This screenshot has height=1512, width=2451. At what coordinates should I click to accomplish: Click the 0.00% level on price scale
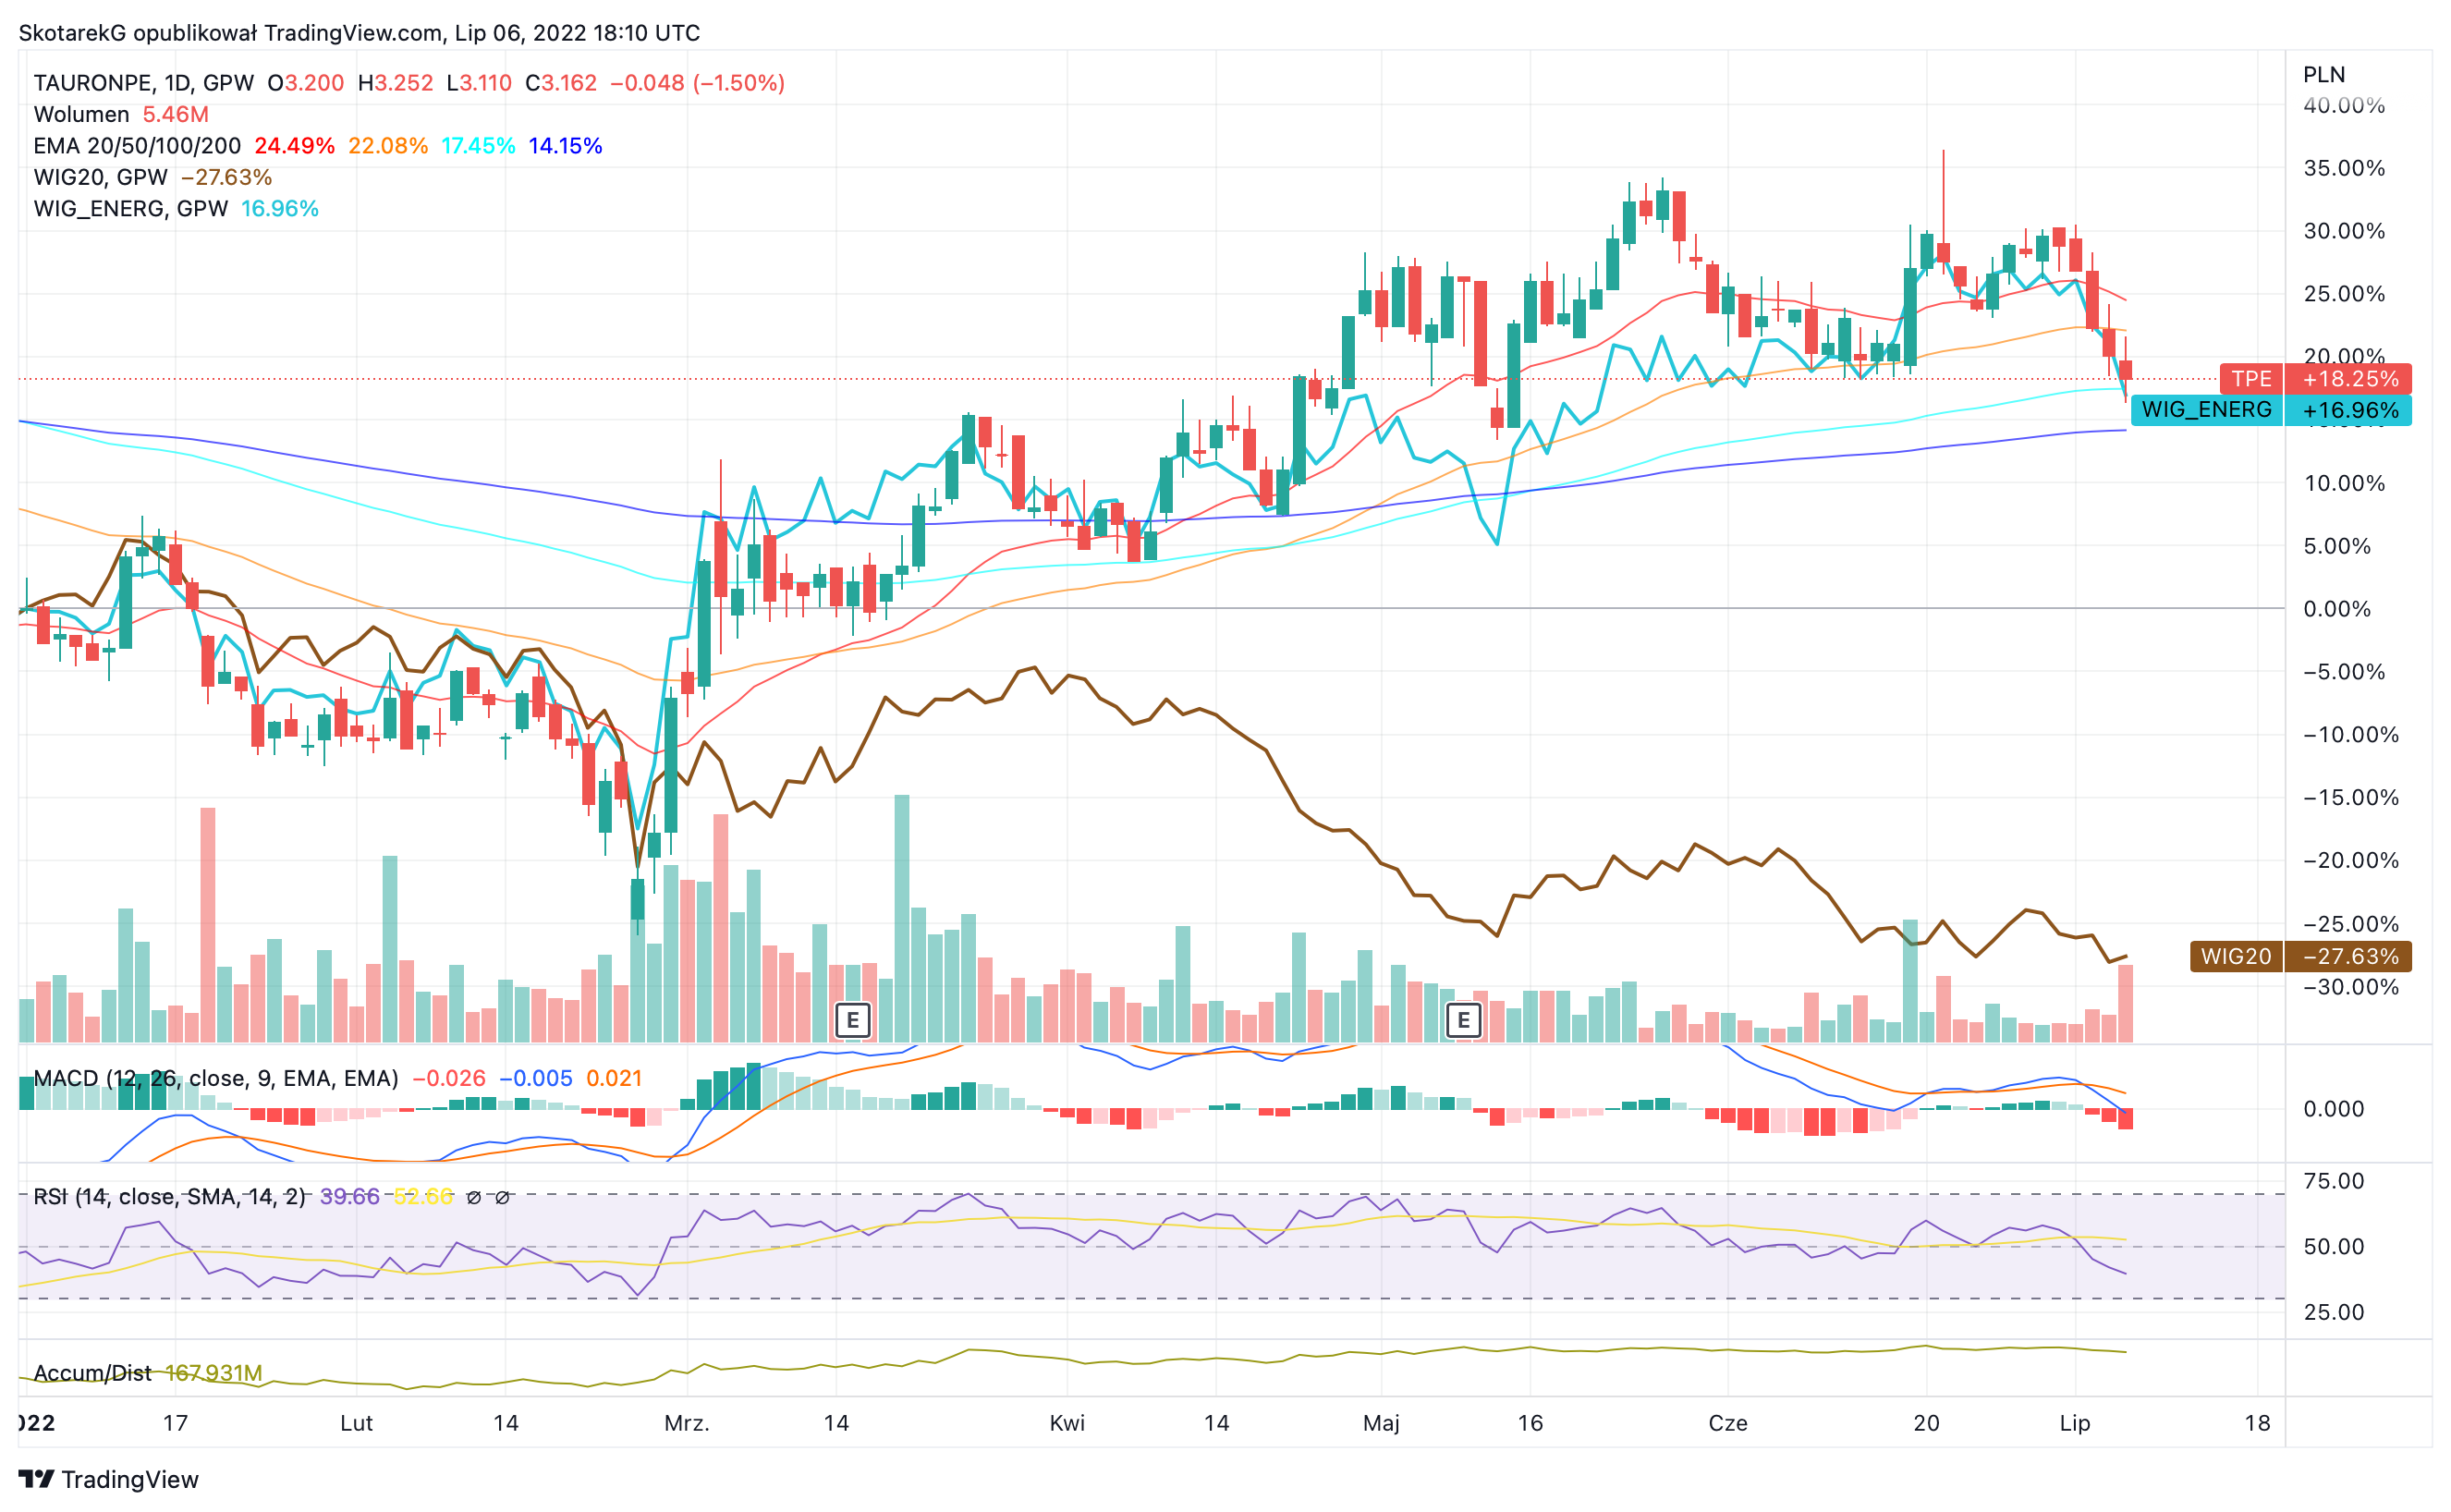(2337, 608)
